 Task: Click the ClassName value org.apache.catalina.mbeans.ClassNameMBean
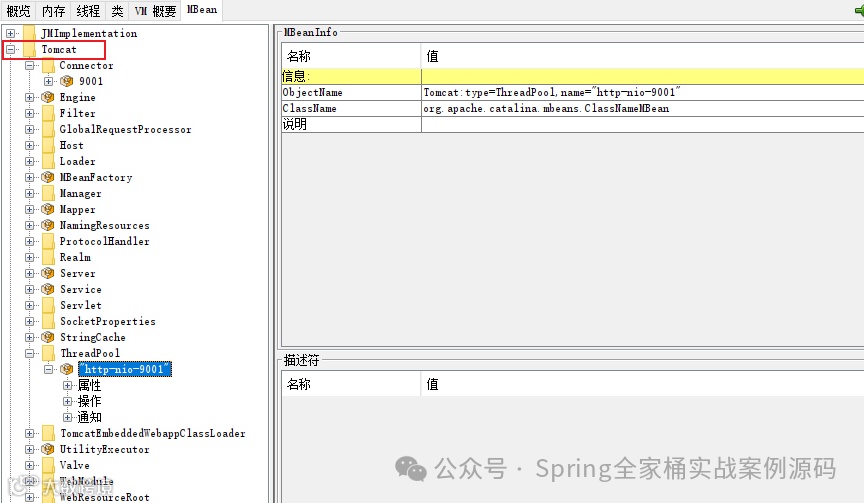coord(546,109)
